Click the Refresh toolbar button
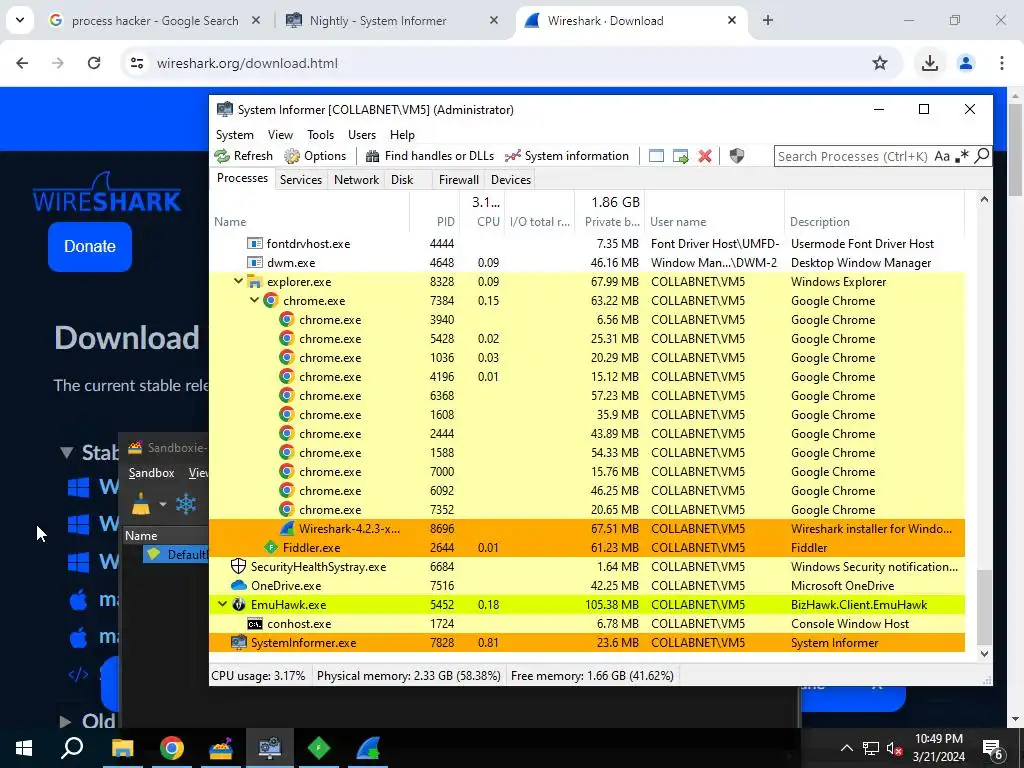 click(x=244, y=155)
